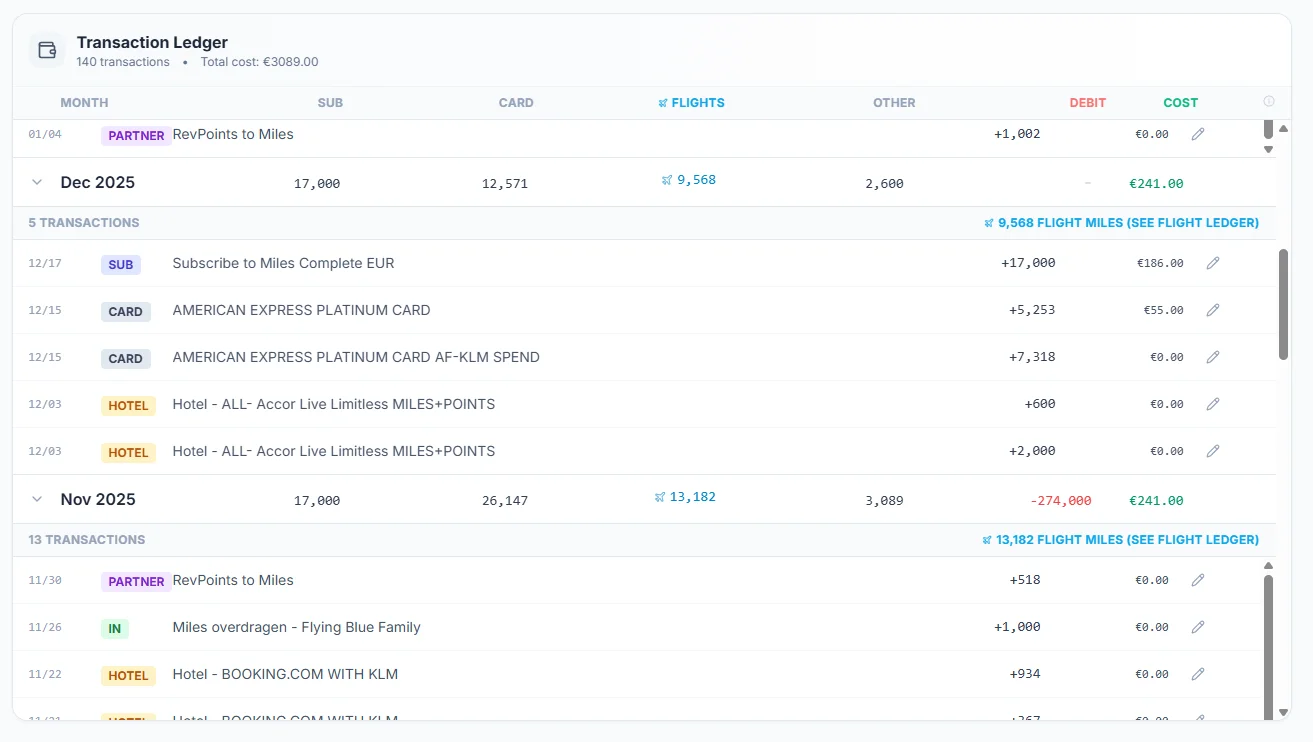Click the Dec 2025 transactions scrollbar thumb
1313x742 pixels.
[x=1284, y=304]
